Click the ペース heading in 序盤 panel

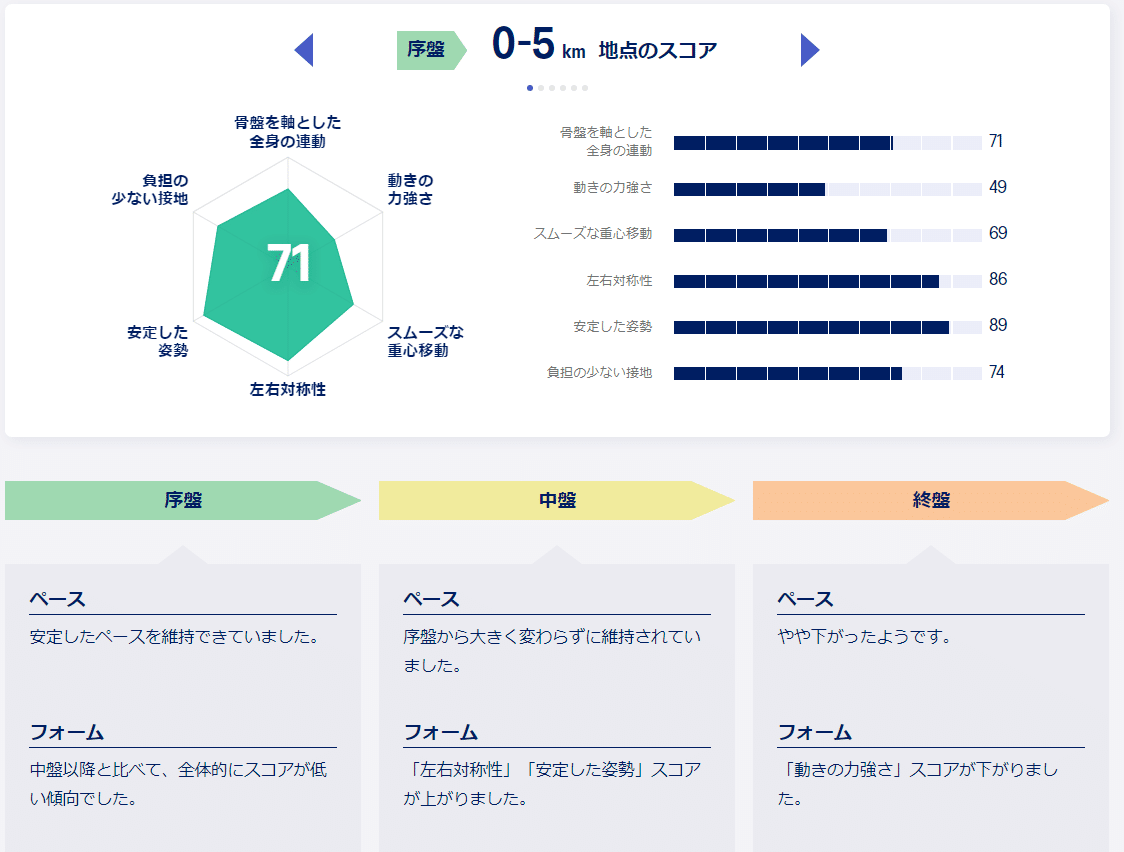(x=57, y=599)
